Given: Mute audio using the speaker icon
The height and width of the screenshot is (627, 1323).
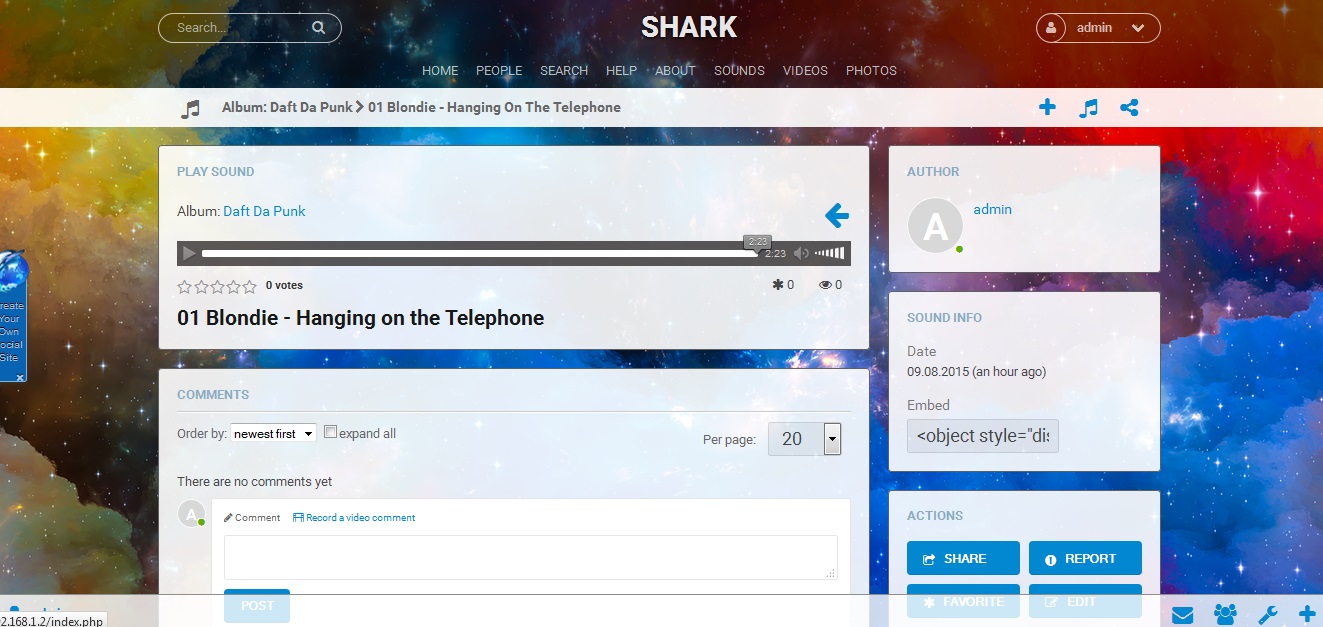Looking at the screenshot, I should click(x=801, y=253).
